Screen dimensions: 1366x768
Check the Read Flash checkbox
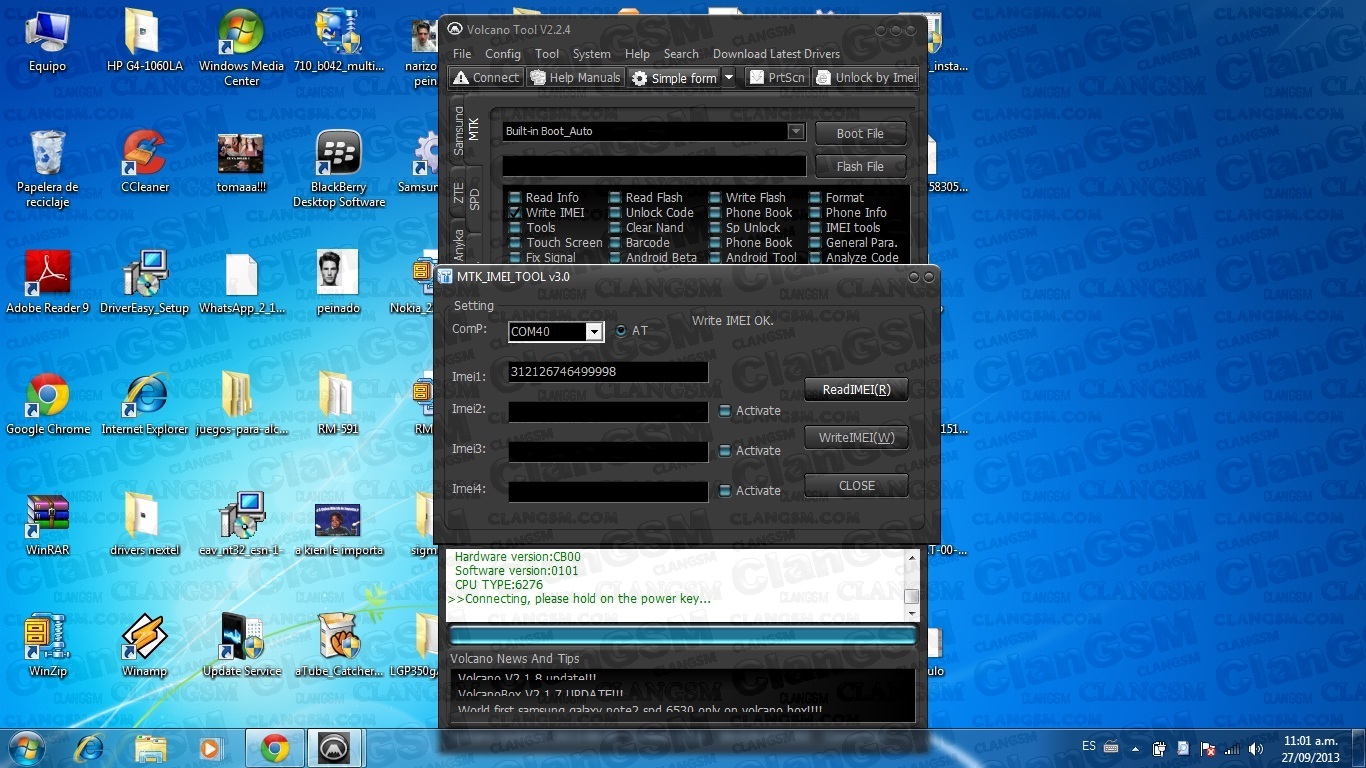pyautogui.click(x=615, y=198)
